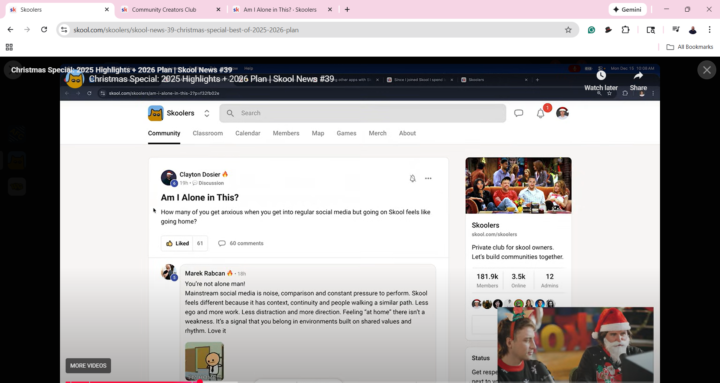720x383 pixels.
Task: Open the Christmas Special video title link
Action: pyautogui.click(x=212, y=79)
